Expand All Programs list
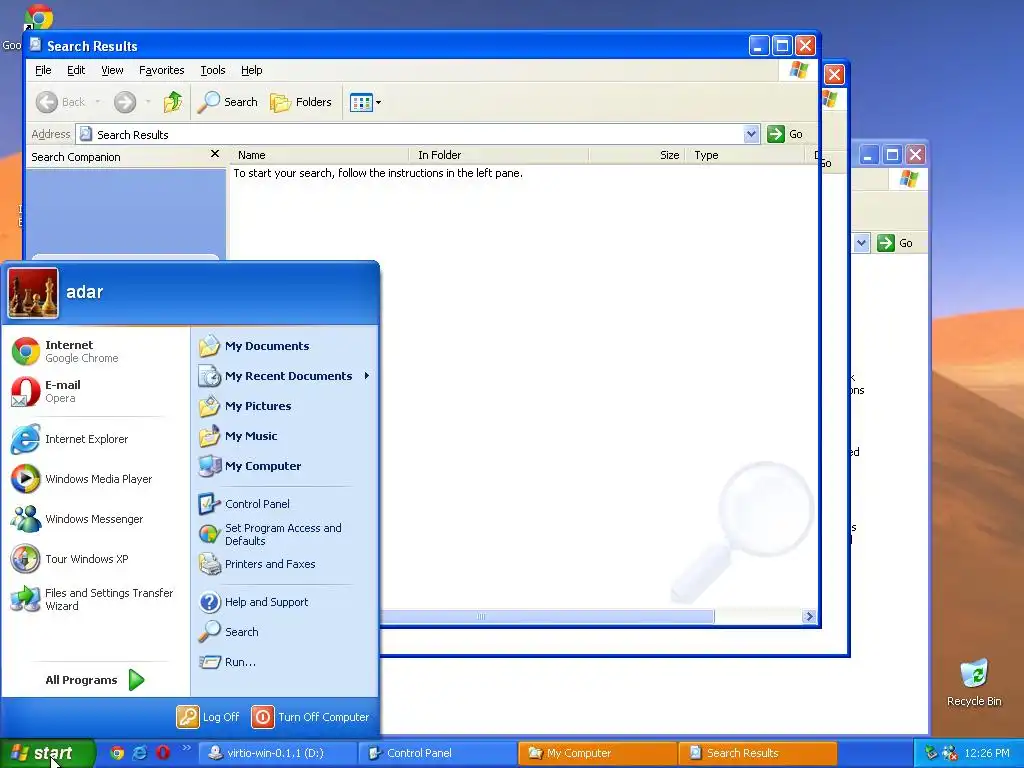 (95, 680)
